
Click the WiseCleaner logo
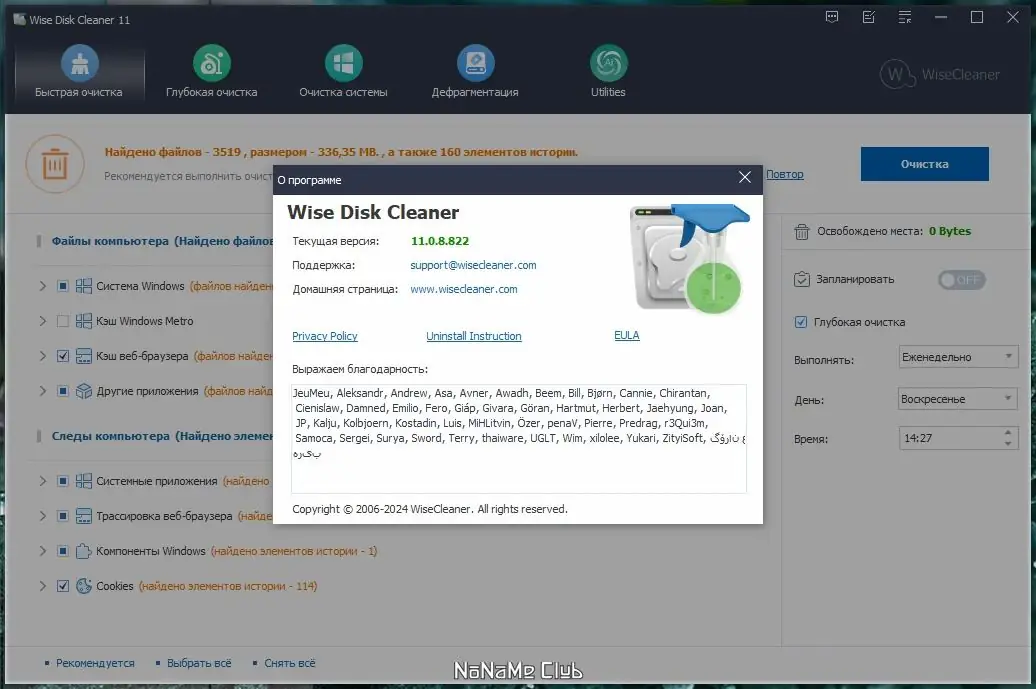click(x=938, y=74)
